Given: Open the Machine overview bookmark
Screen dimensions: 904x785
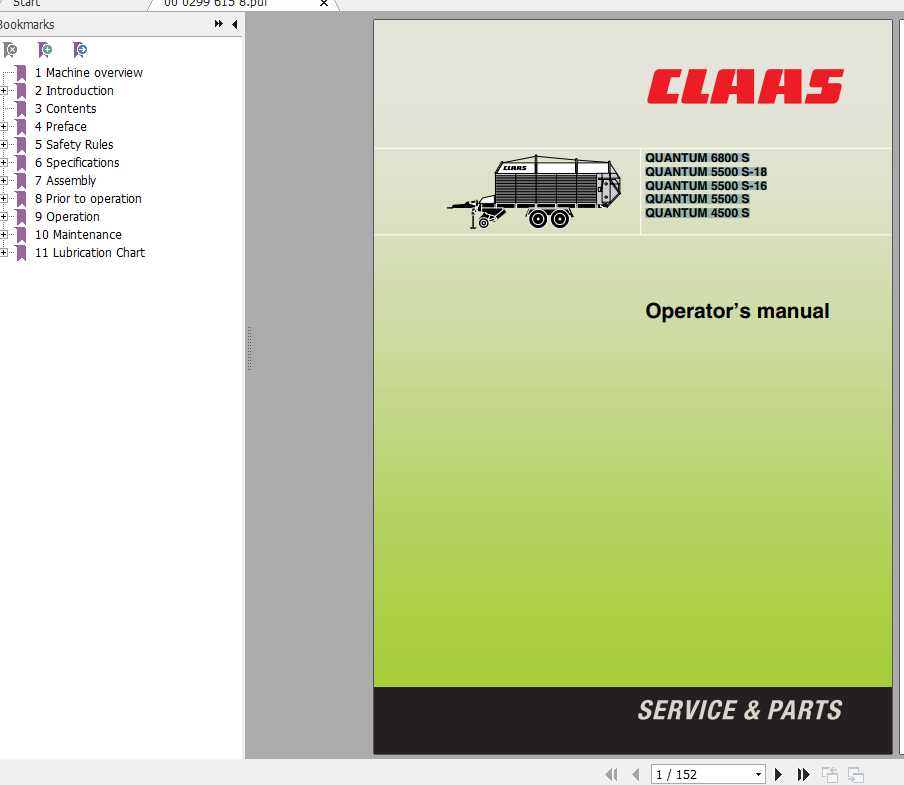Looking at the screenshot, I should click(89, 72).
